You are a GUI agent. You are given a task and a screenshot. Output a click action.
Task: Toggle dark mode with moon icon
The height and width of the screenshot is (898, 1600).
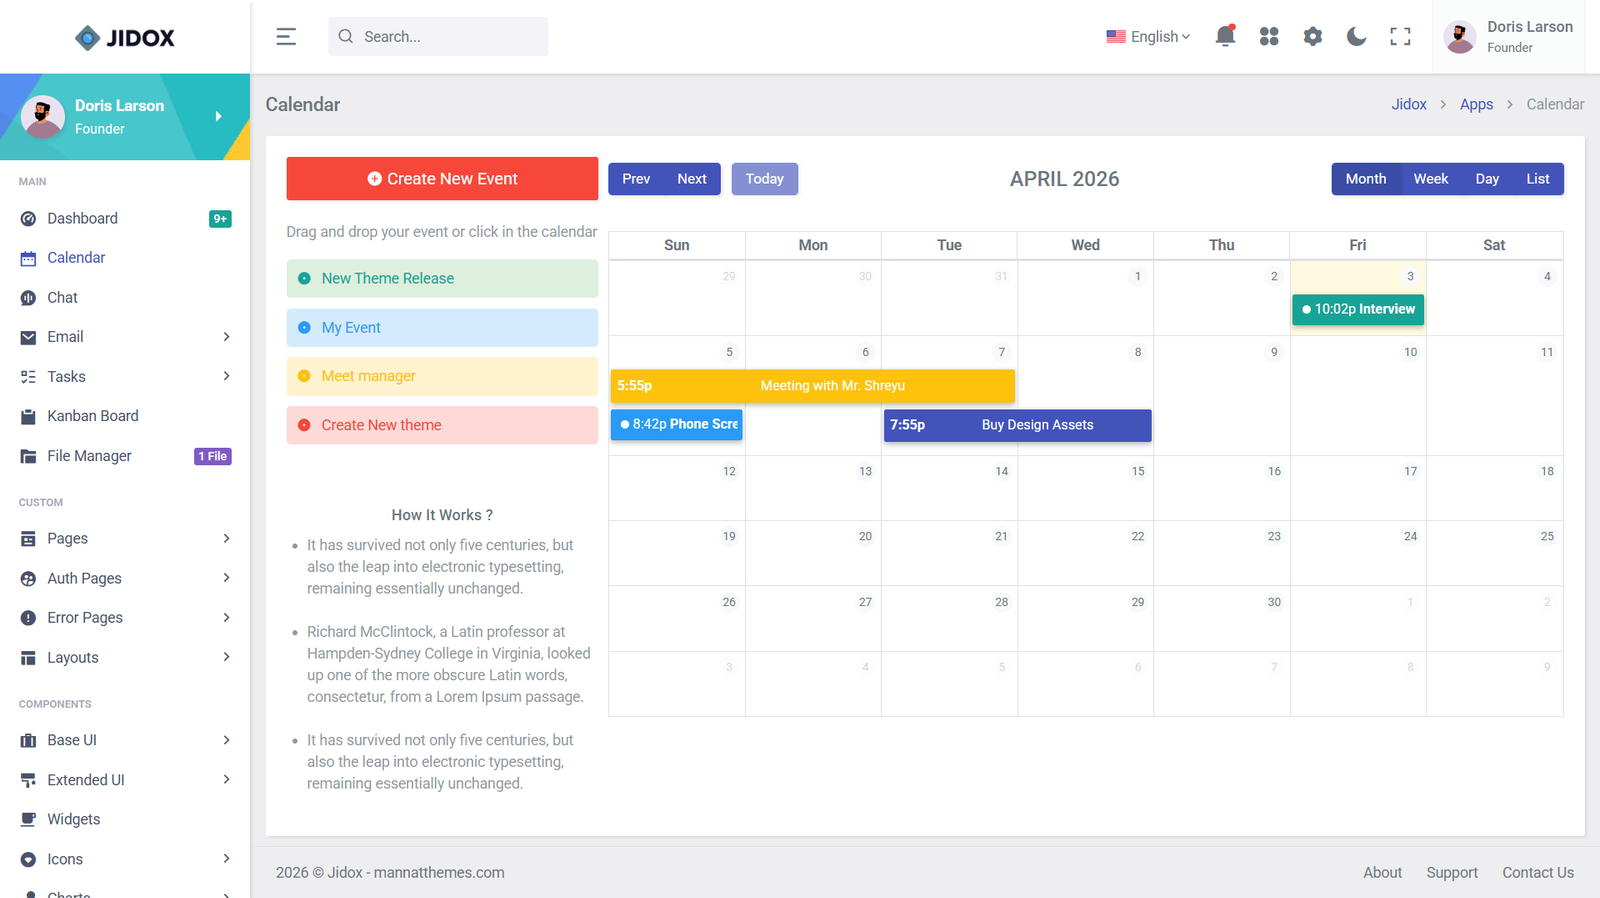[1356, 37]
